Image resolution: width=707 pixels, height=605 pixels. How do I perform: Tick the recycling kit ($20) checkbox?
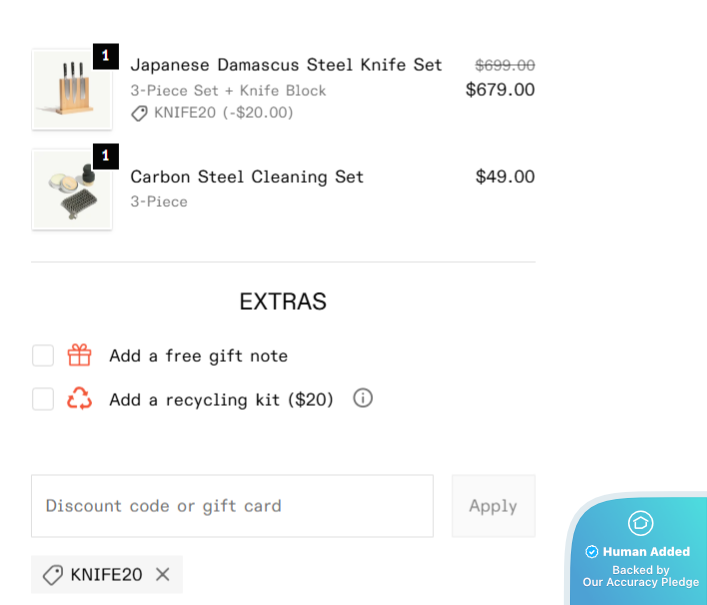(x=43, y=399)
